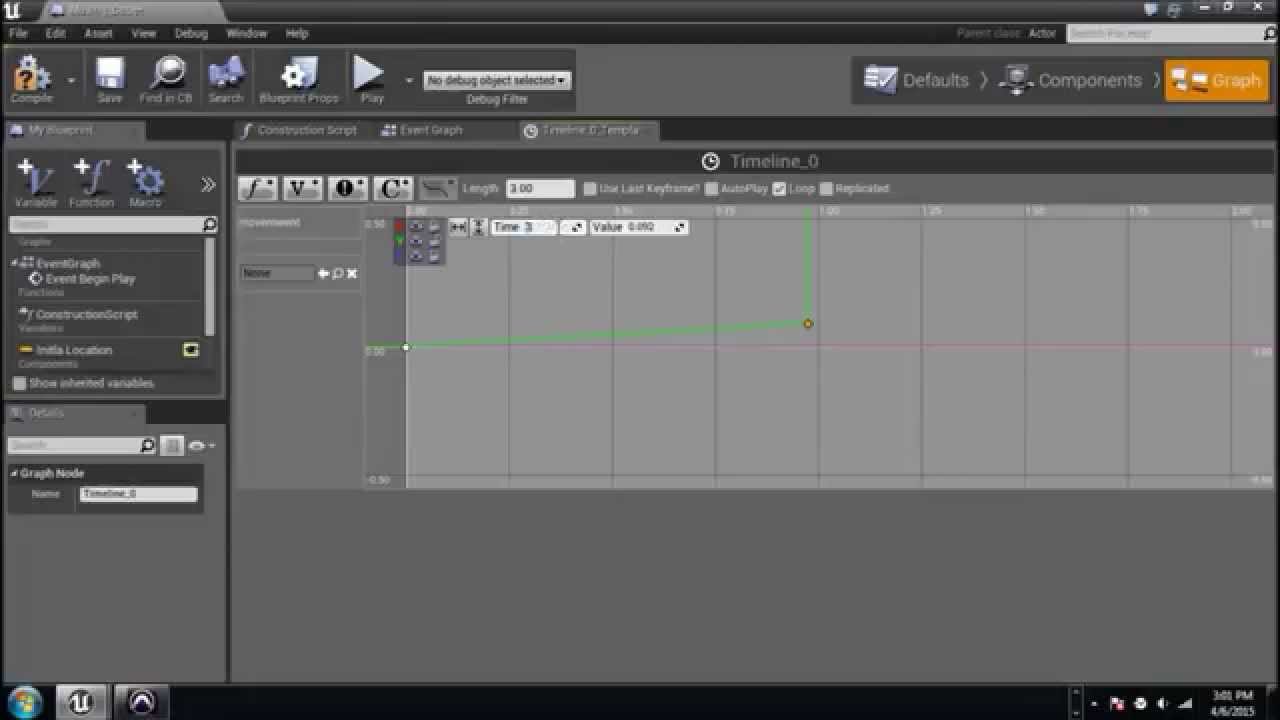Toggle Initla Location editable eye icon
Image resolution: width=1280 pixels, height=720 pixels.
tap(191, 350)
